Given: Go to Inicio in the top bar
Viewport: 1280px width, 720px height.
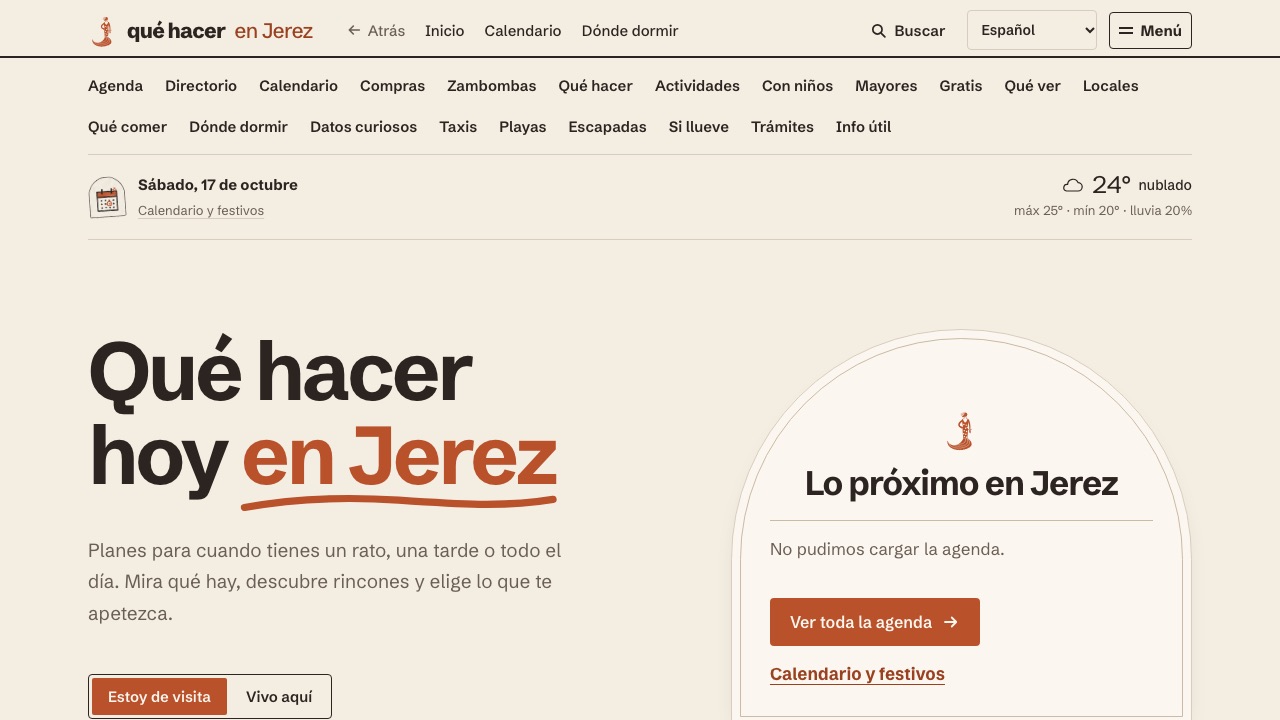Looking at the screenshot, I should (x=444, y=31).
